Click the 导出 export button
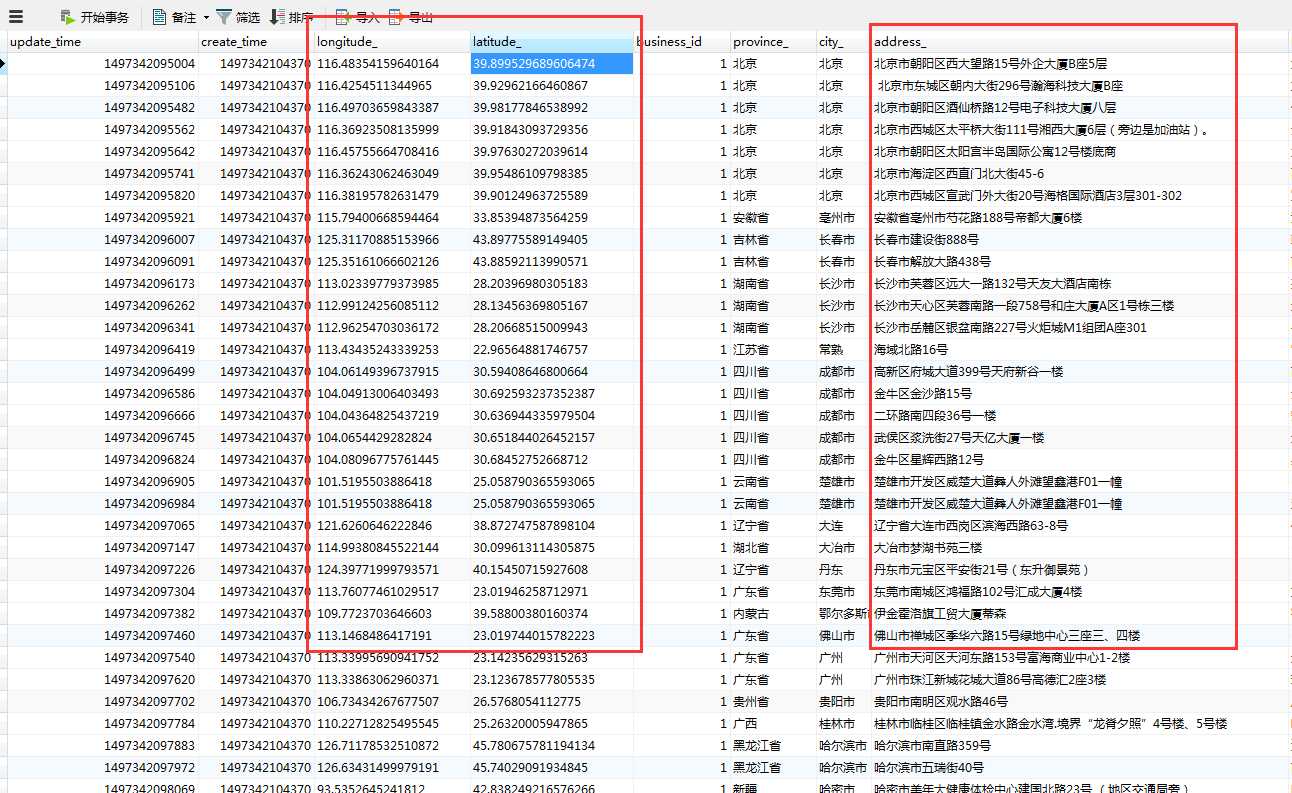 pyautogui.click(x=410, y=17)
